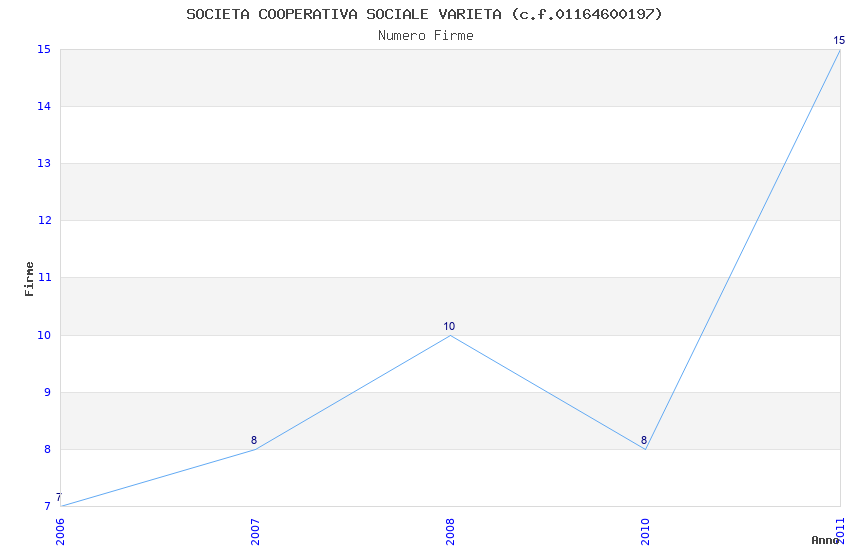Click the data label 8 above 2007 point

(x=254, y=441)
